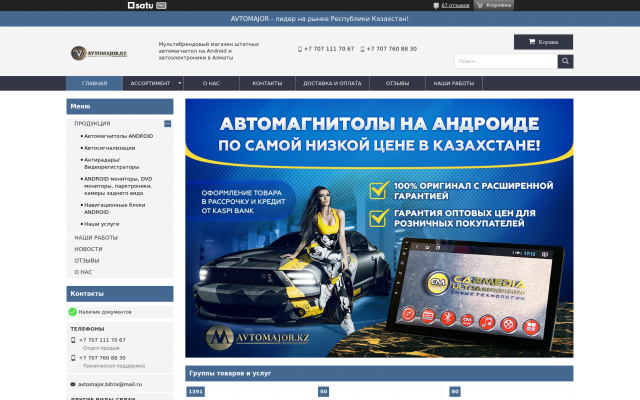Click sidebar phone +7 707 111 70 67

pyautogui.click(x=102, y=340)
